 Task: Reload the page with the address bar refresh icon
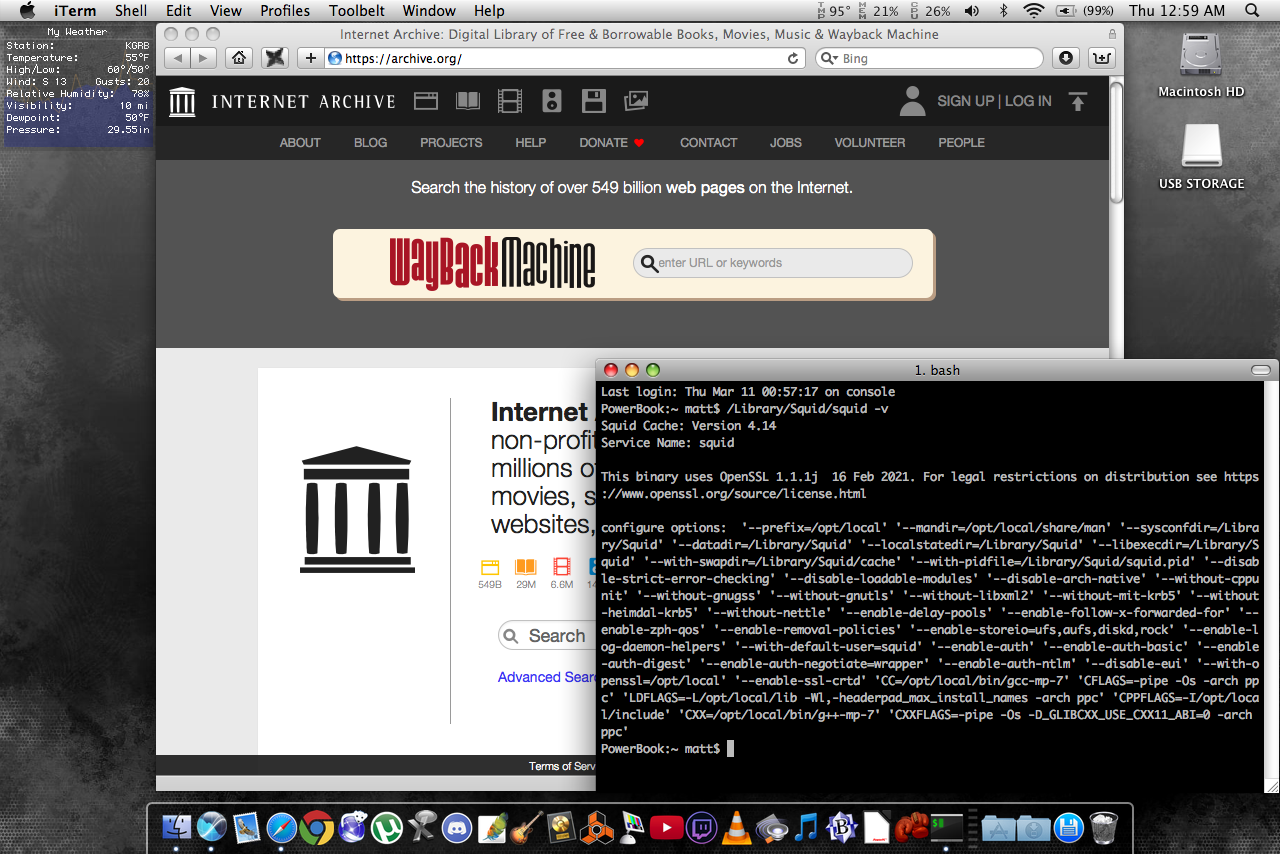[x=793, y=58]
